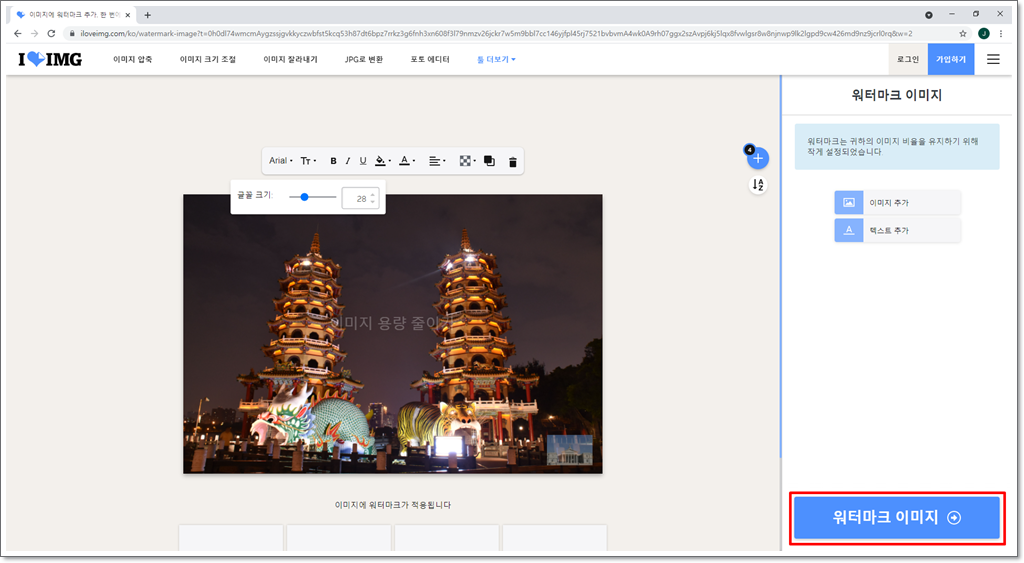The height and width of the screenshot is (563, 1024).
Task: Open the 이미지 압축 menu item
Action: (133, 59)
